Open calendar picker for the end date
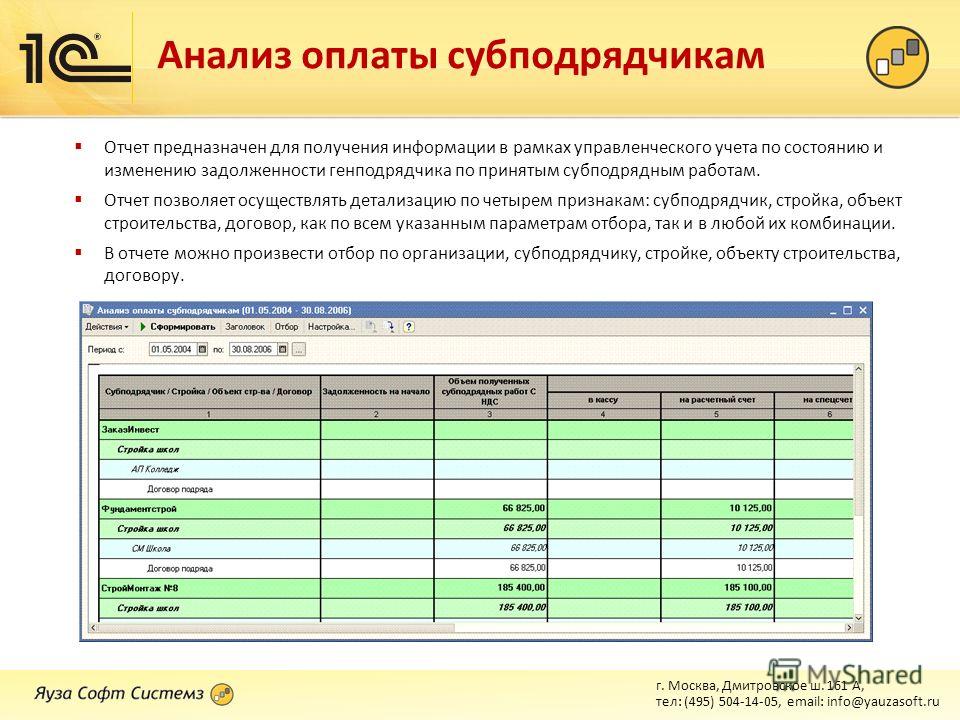 click(x=283, y=350)
